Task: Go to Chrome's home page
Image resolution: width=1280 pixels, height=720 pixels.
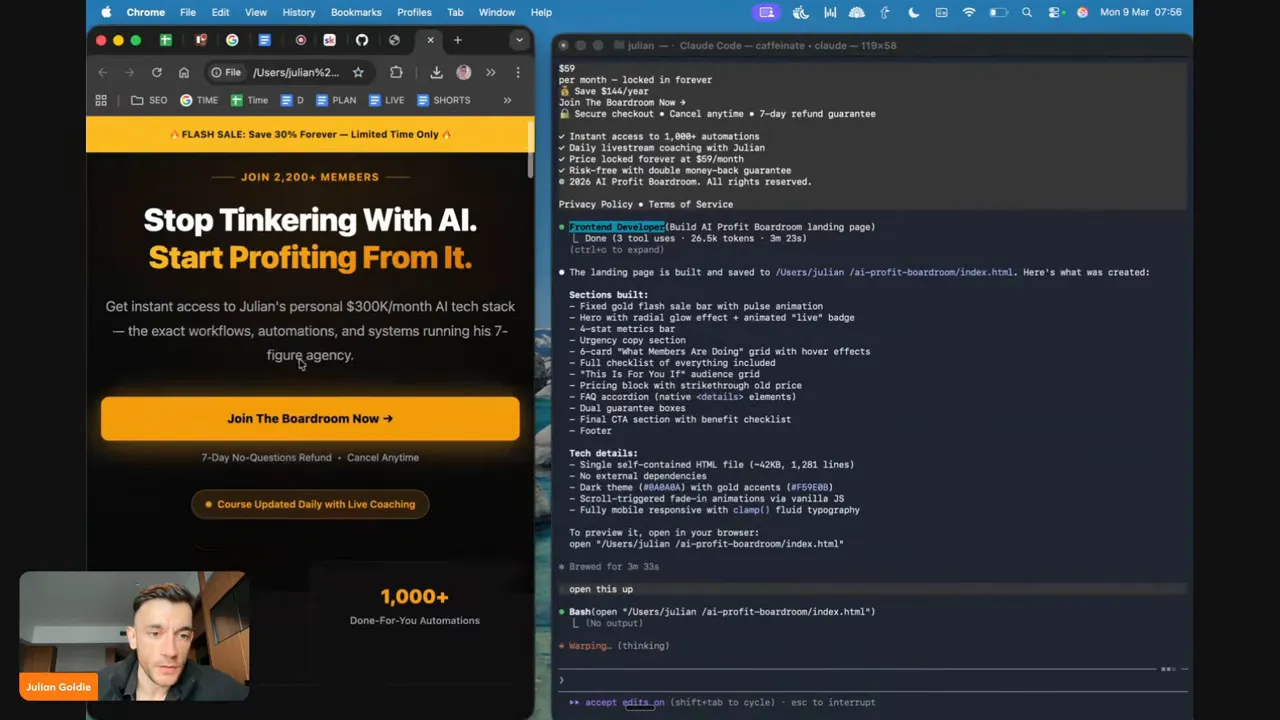Action: (184, 72)
